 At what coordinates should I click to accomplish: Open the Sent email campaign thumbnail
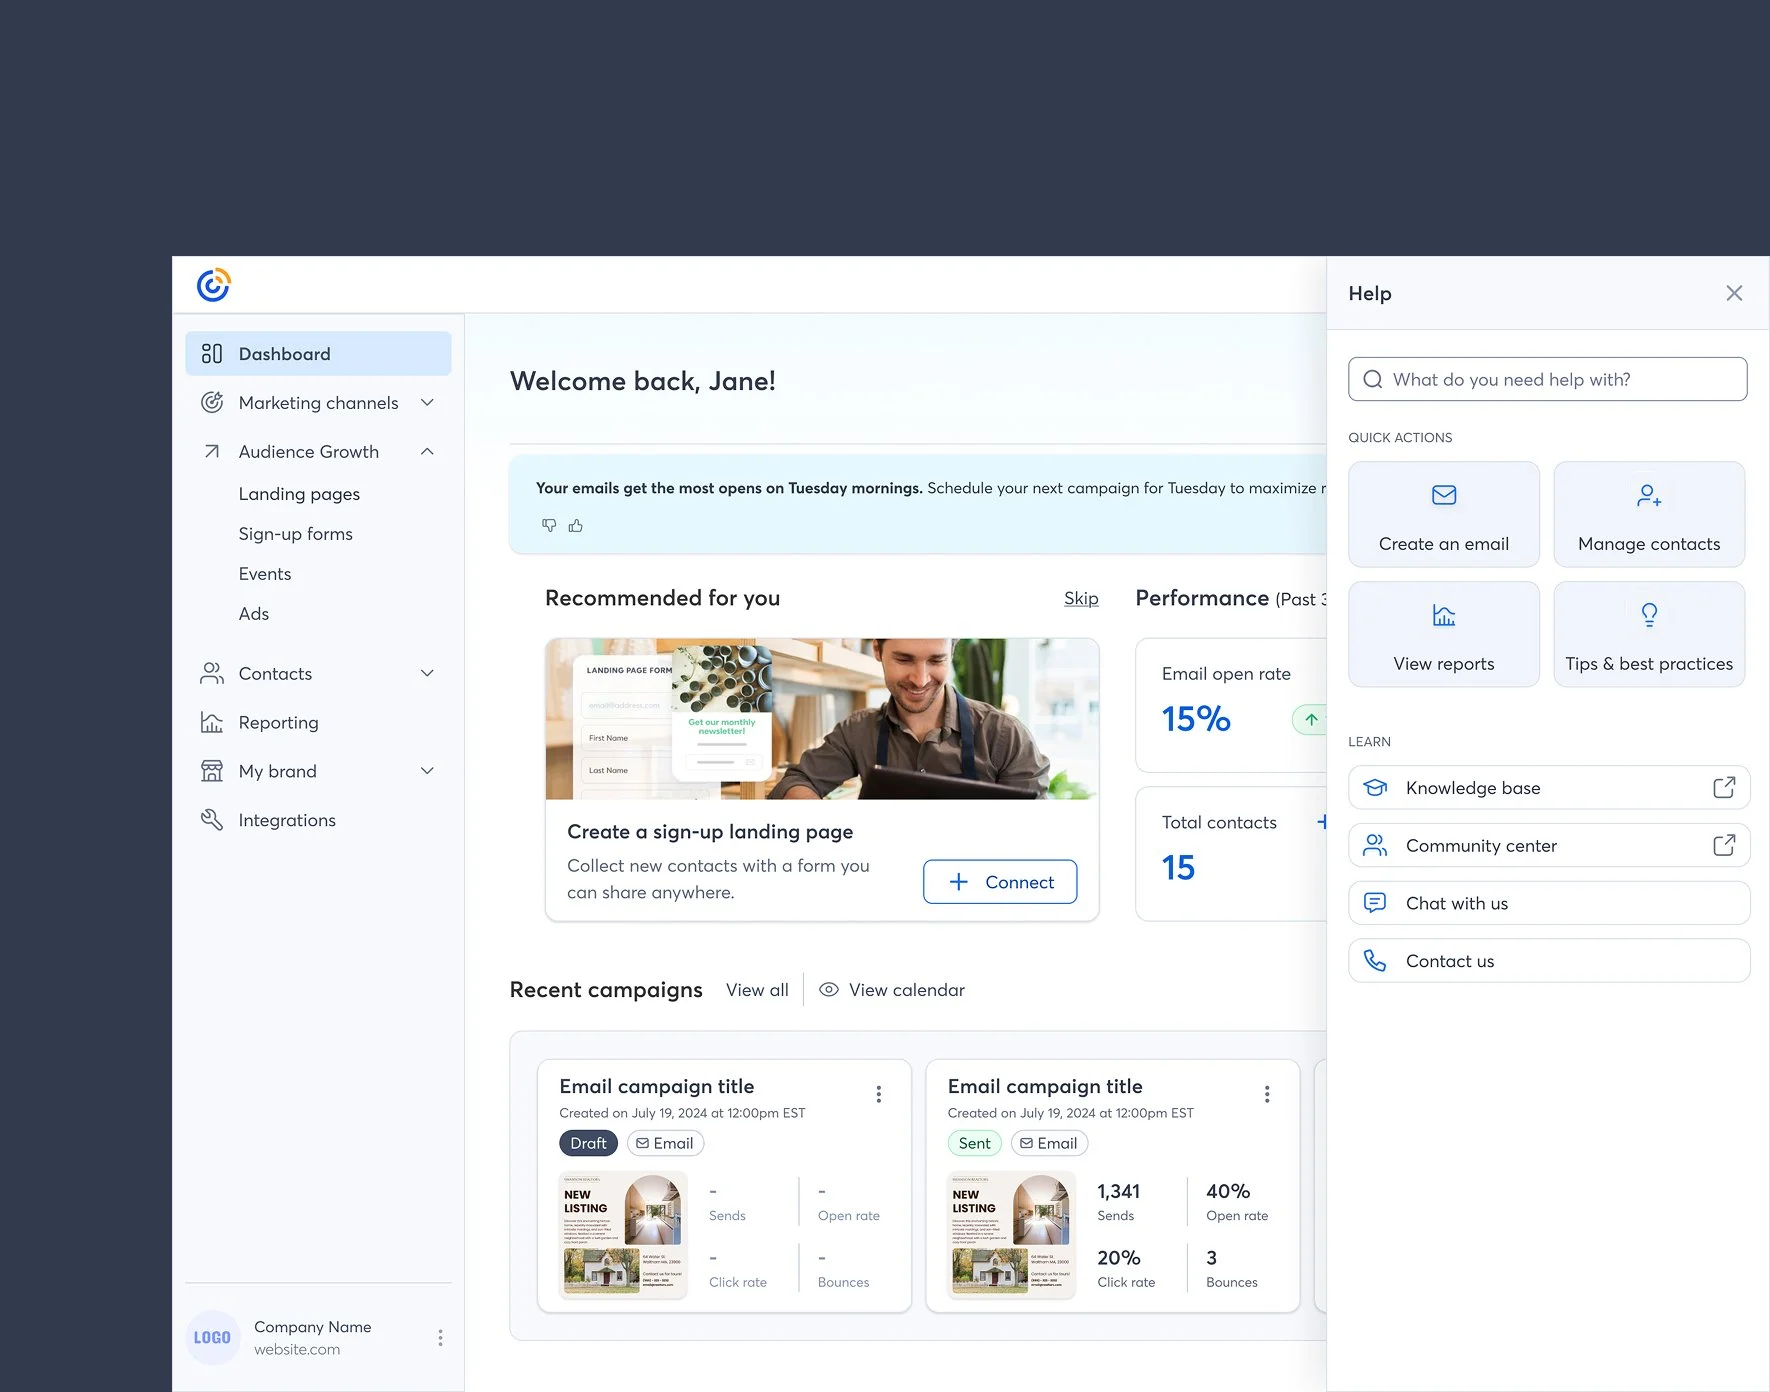click(1011, 1235)
